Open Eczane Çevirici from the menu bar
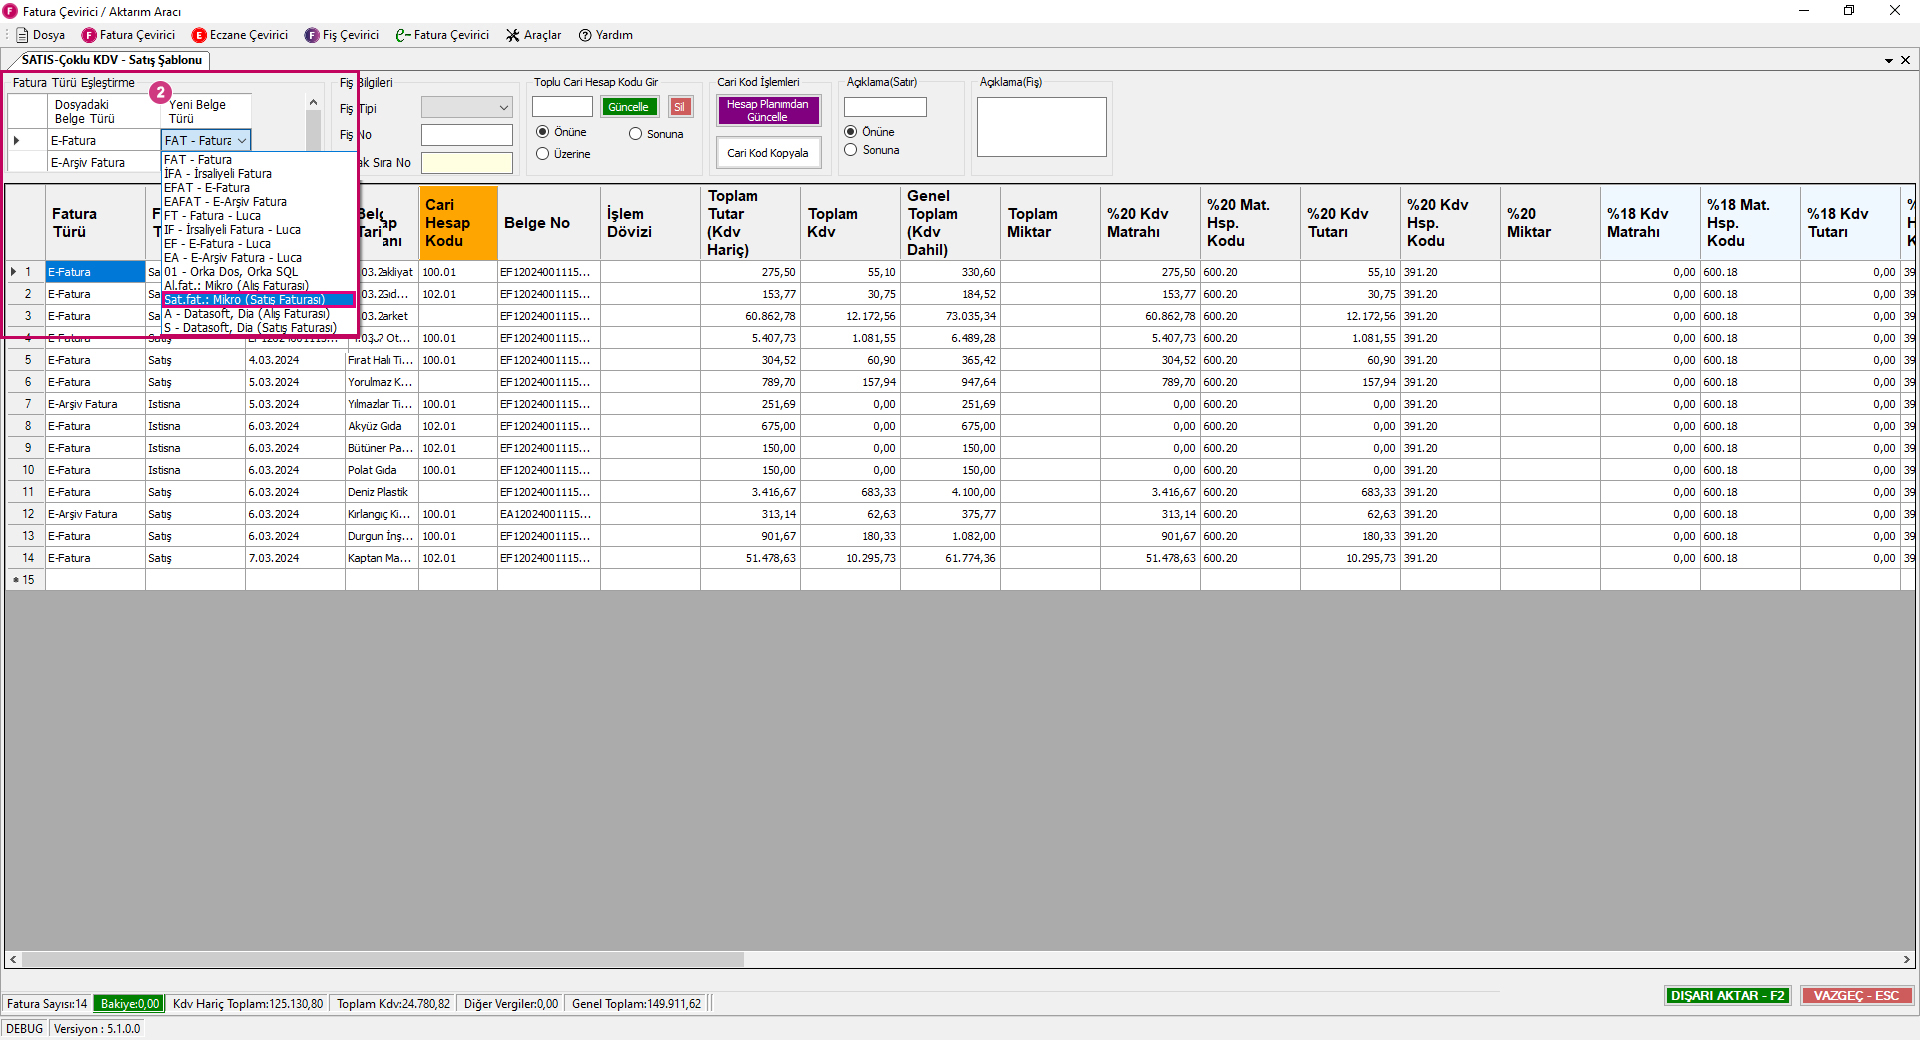This screenshot has width=1920, height=1040. pos(240,35)
